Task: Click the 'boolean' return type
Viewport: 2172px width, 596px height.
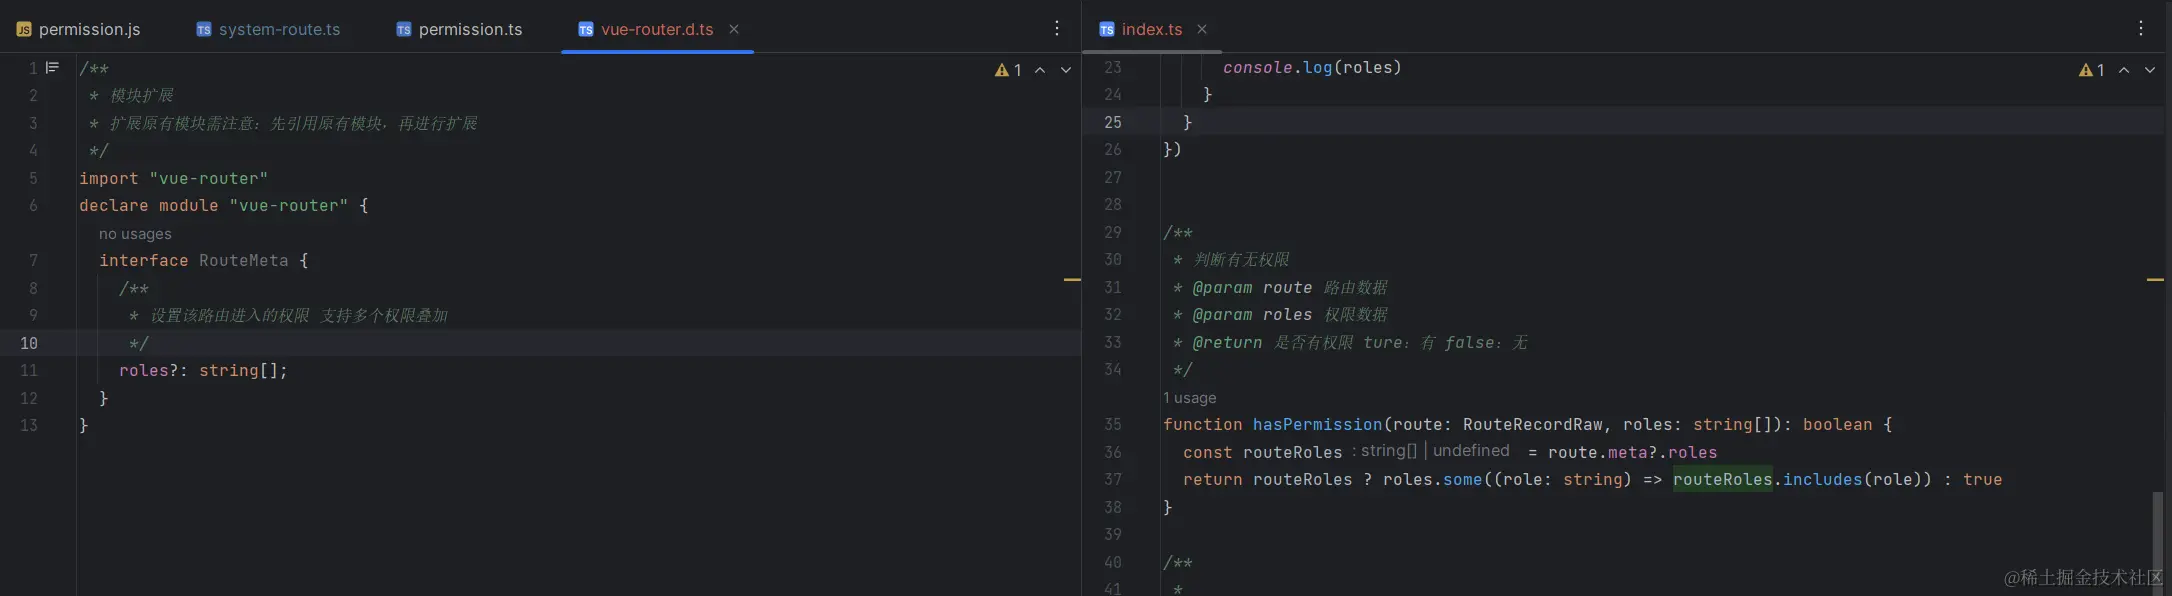Action: (1837, 425)
